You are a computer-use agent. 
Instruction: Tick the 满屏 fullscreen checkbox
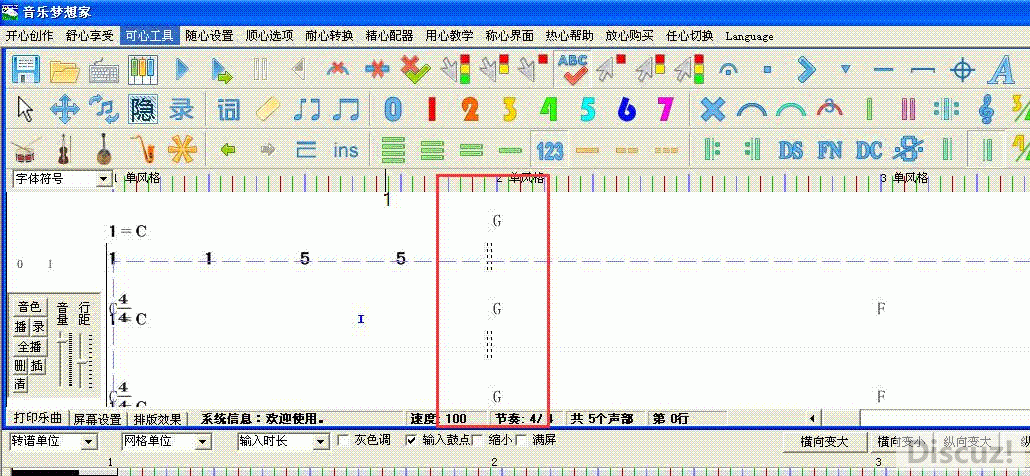tap(521, 440)
